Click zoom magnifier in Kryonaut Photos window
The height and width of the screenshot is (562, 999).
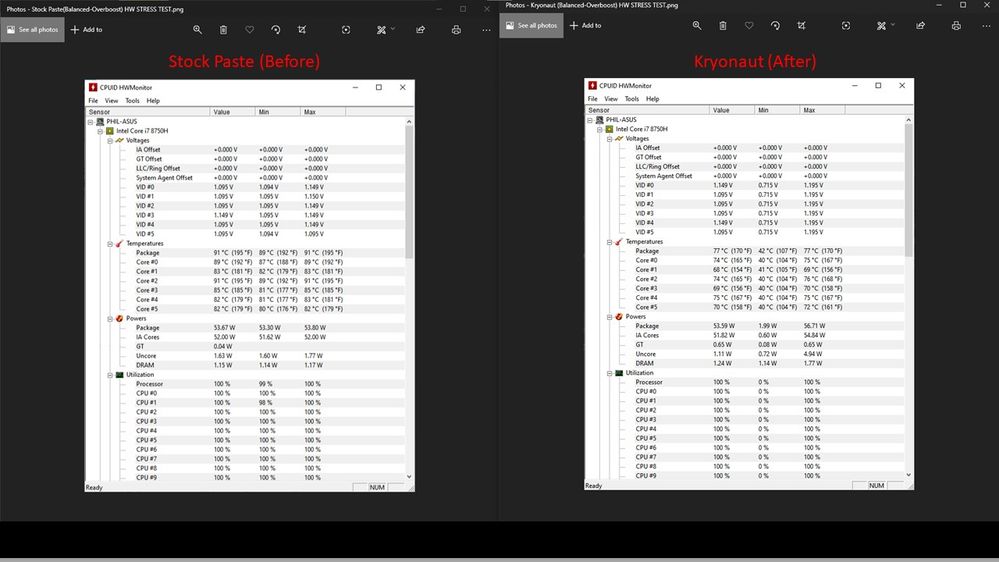[697, 25]
